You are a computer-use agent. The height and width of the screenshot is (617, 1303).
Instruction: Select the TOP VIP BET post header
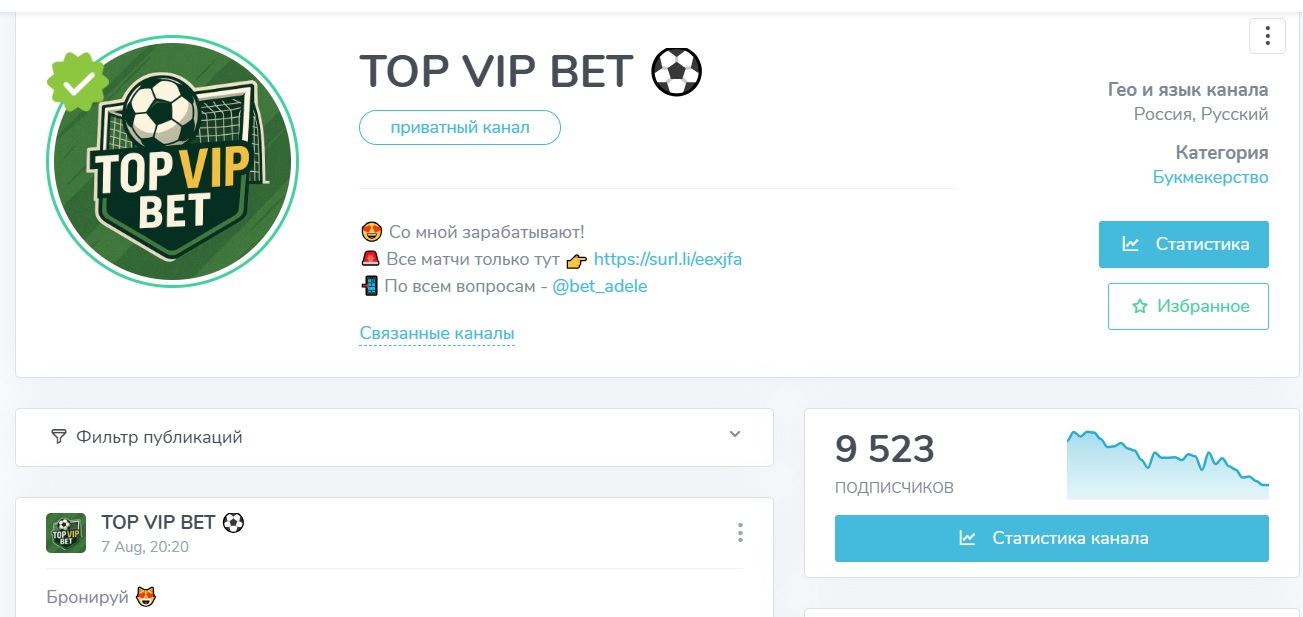pos(160,521)
